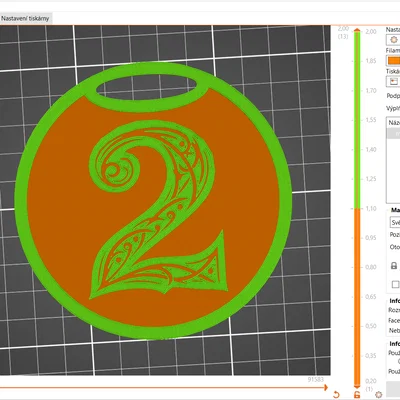This screenshot has width=400, height=400.
Task: Click the horizontal move slider arrow thumb
Action: [325, 387]
